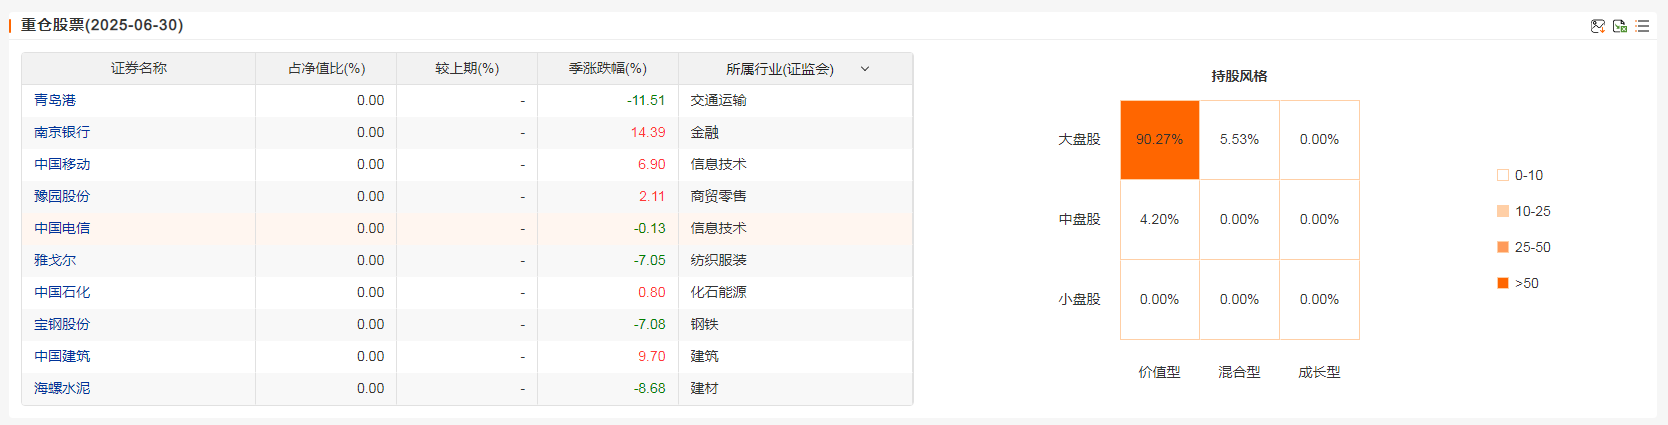
Task: Click the 6.90 quarterly change value
Action: pyautogui.click(x=652, y=164)
